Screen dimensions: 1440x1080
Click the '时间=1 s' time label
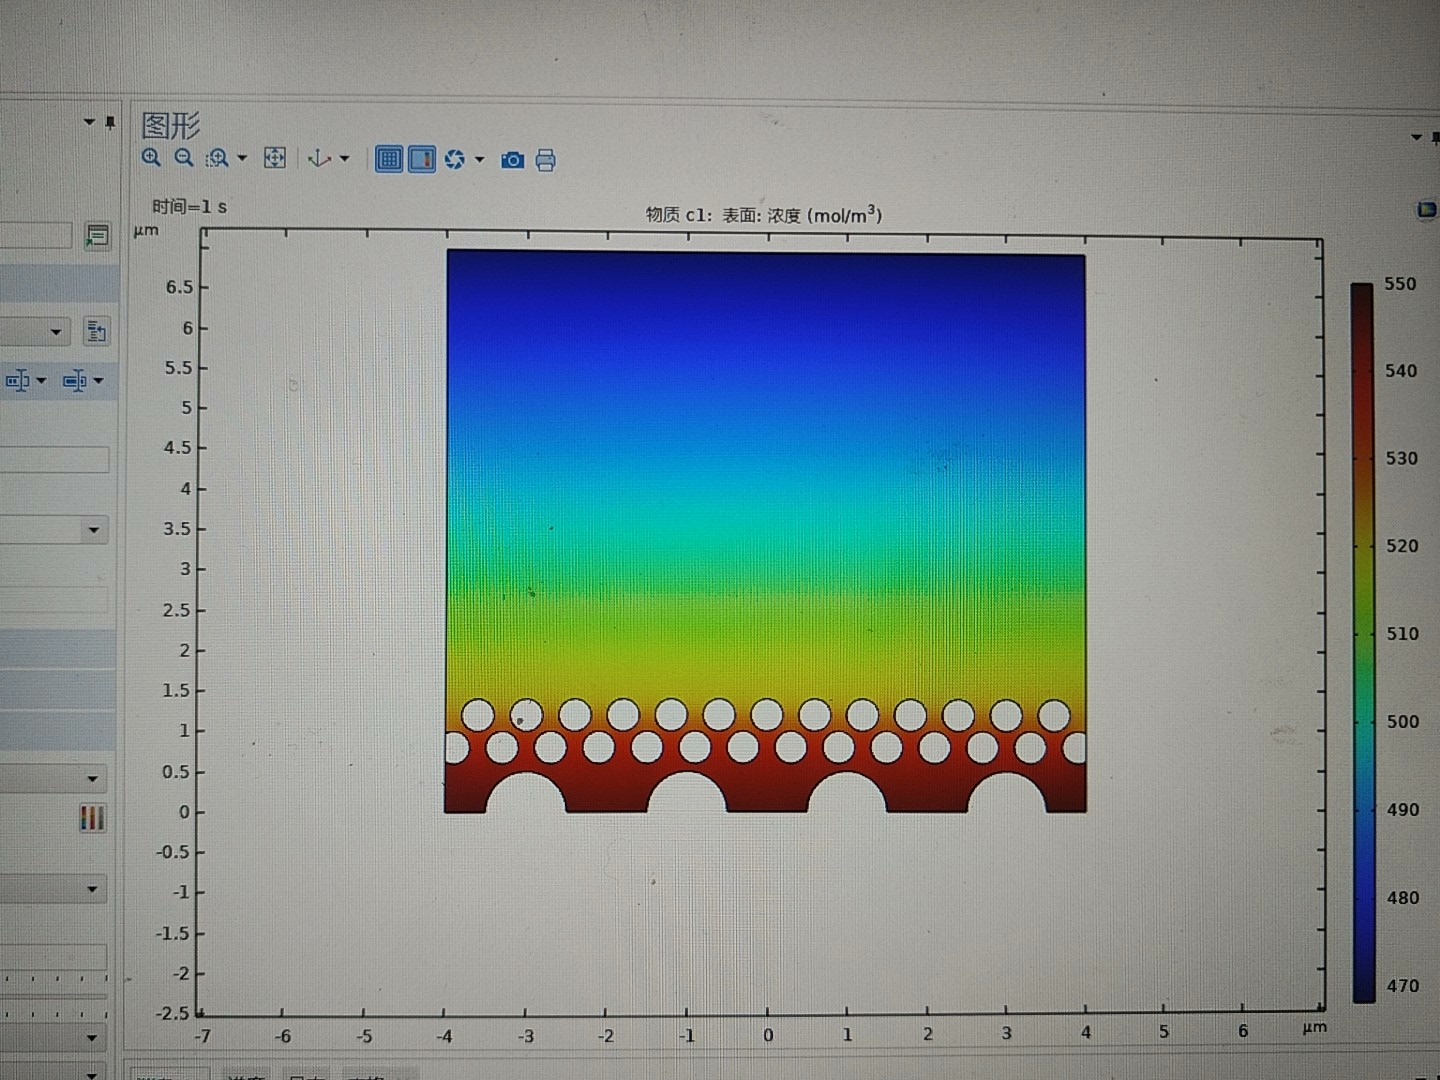189,207
